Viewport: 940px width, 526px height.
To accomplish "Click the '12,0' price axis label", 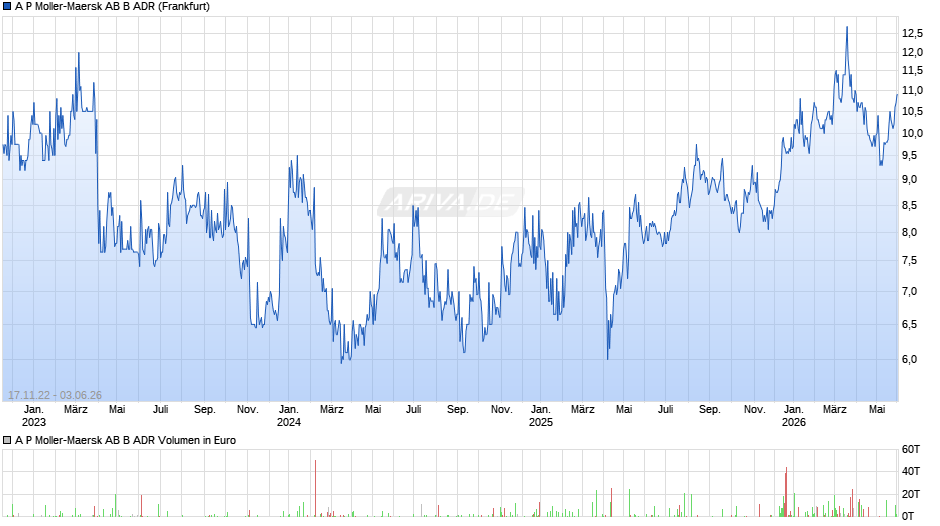I will coord(912,52).
